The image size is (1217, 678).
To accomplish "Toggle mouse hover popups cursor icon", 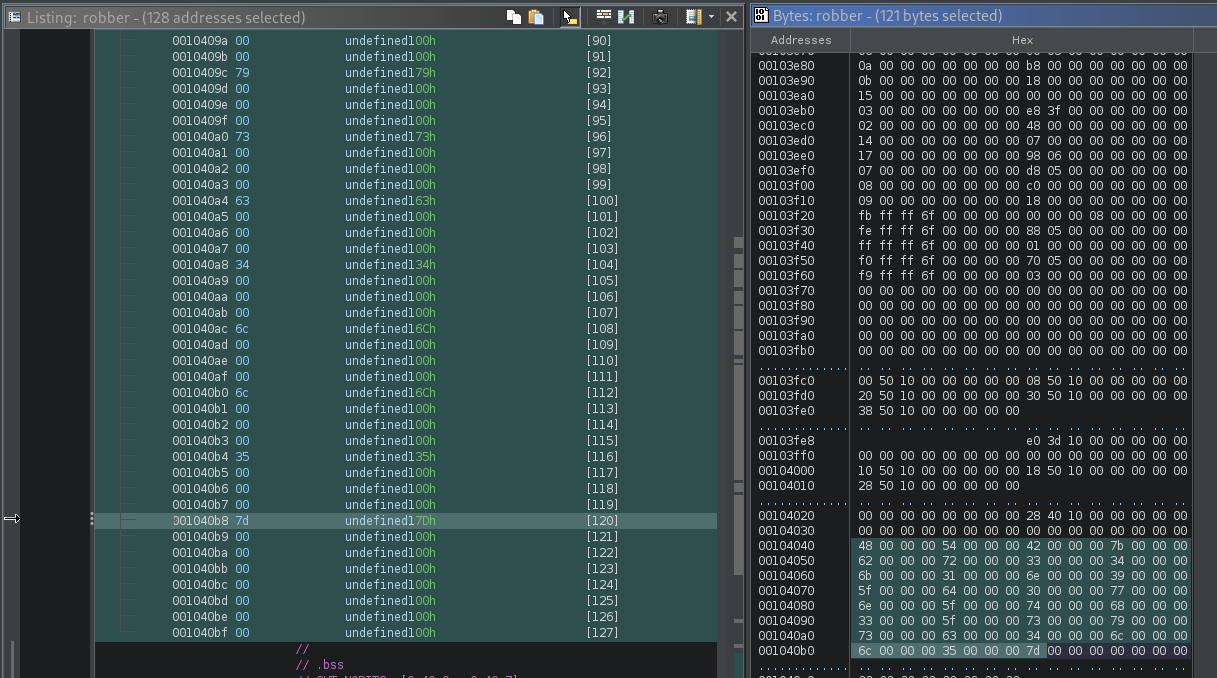I will (x=569, y=17).
